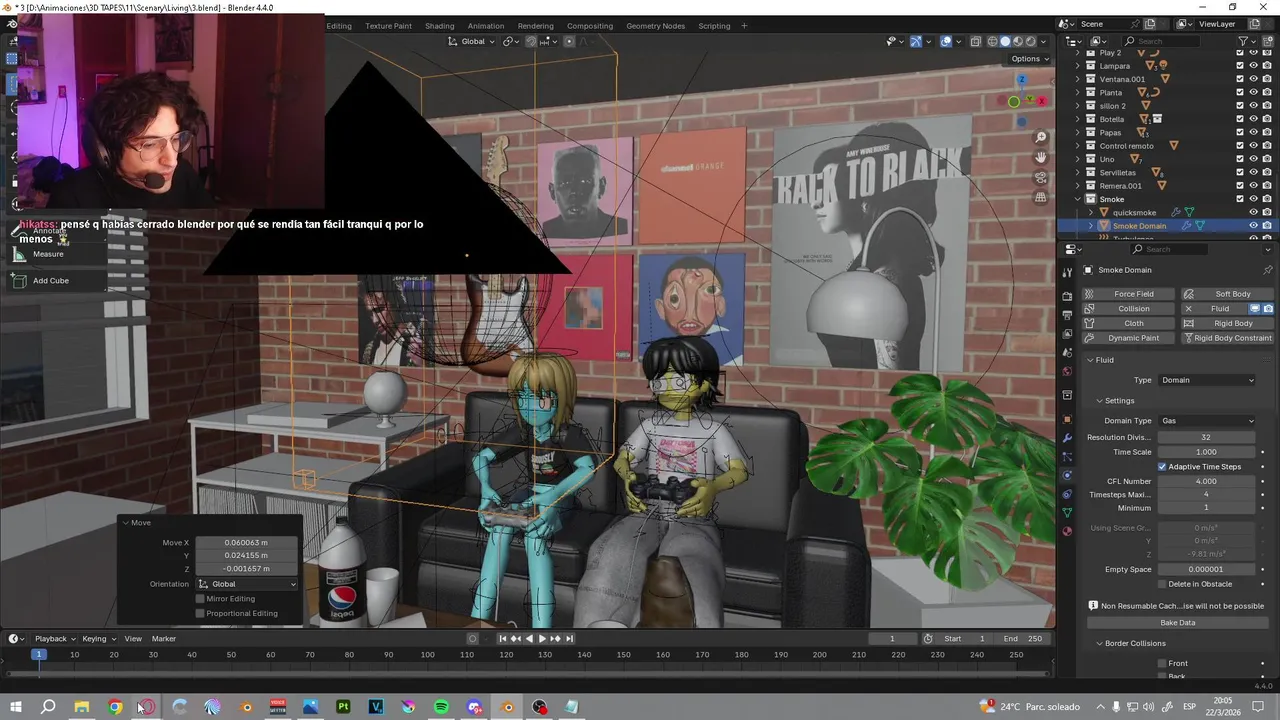
Task: Toggle the camera view navigation icon
Action: pos(1041,177)
